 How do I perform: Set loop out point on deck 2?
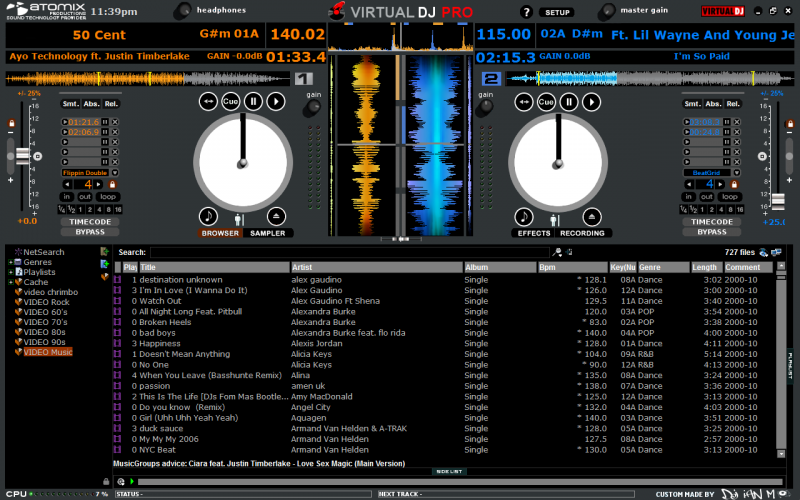[707, 196]
